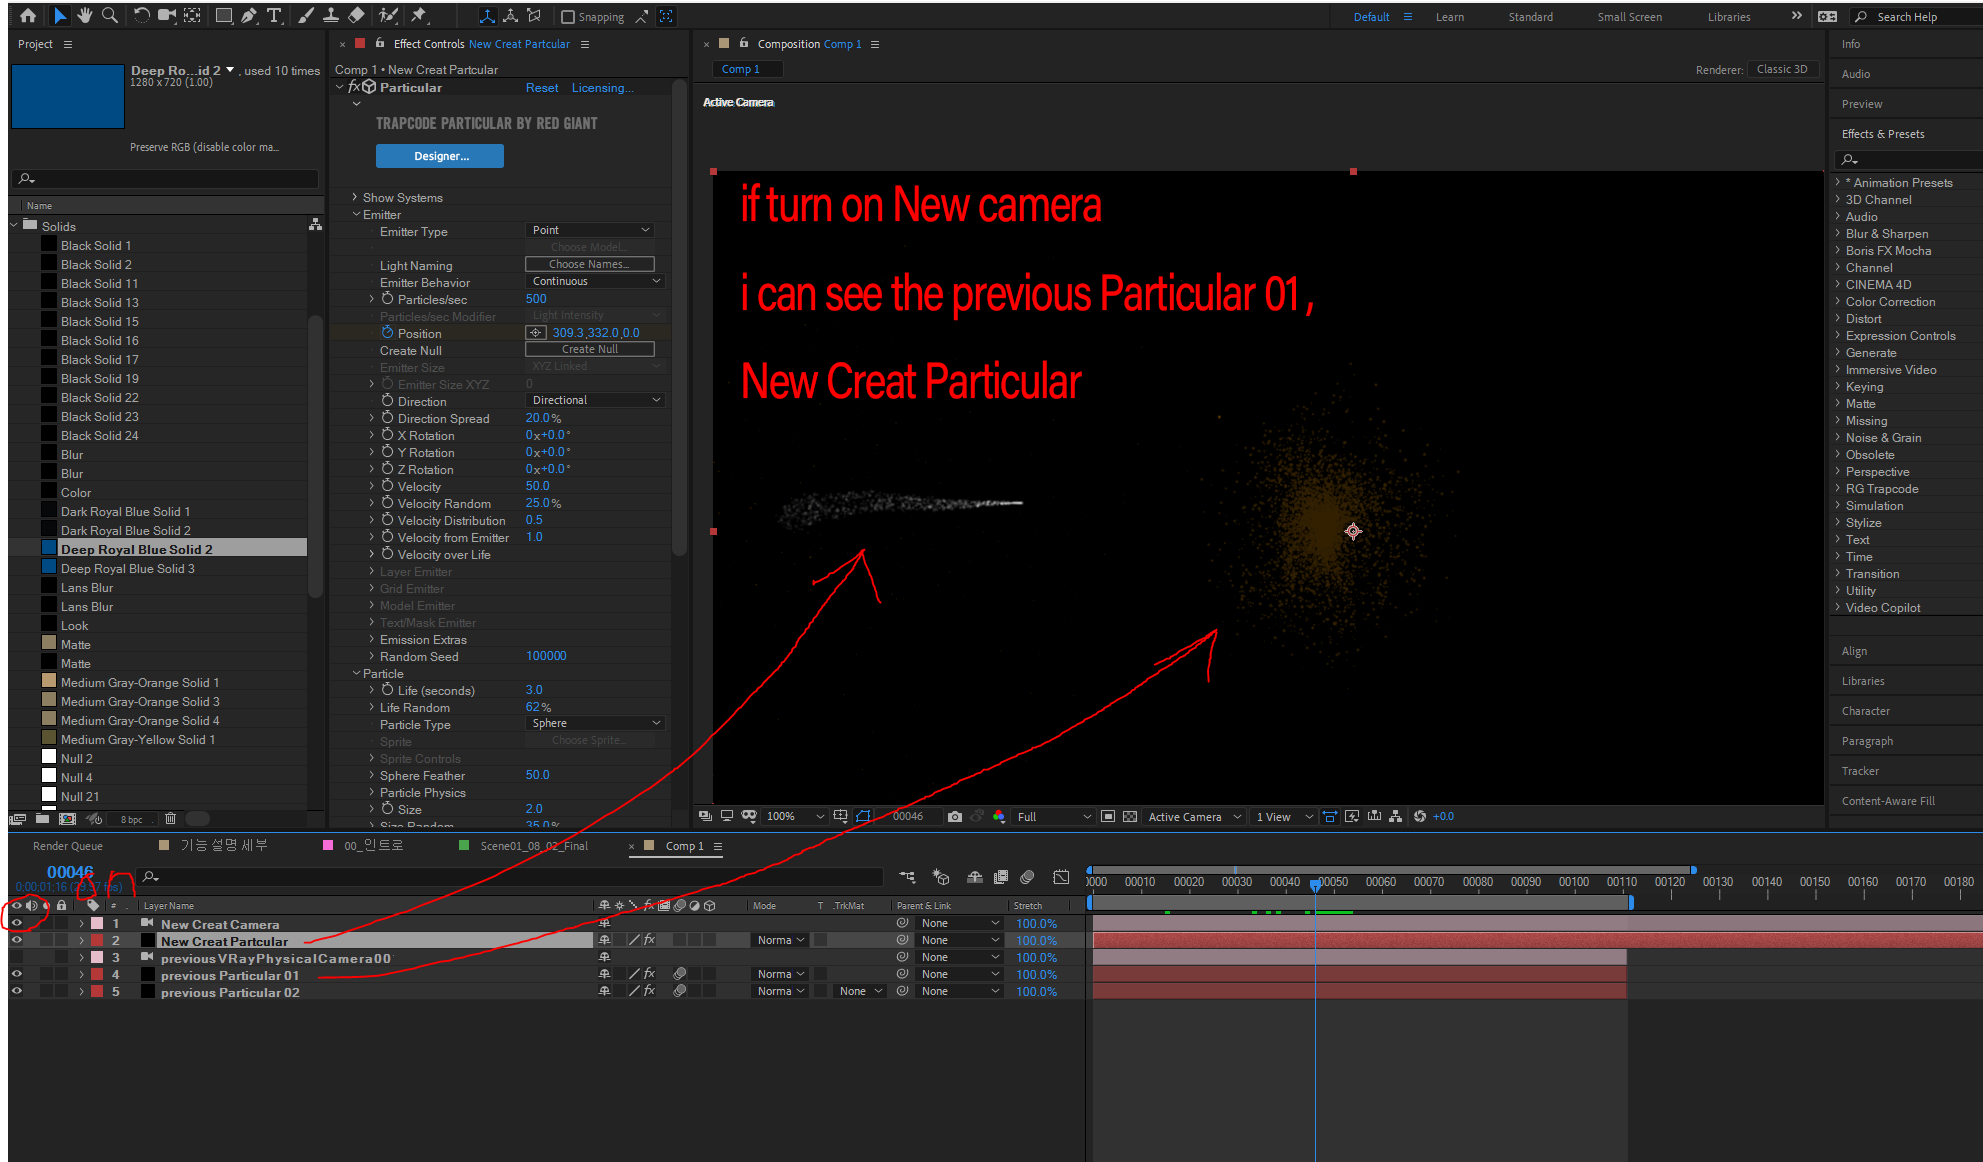Open the Emitter Type dropdown
Screen dimensions: 1983x1162
click(589, 230)
